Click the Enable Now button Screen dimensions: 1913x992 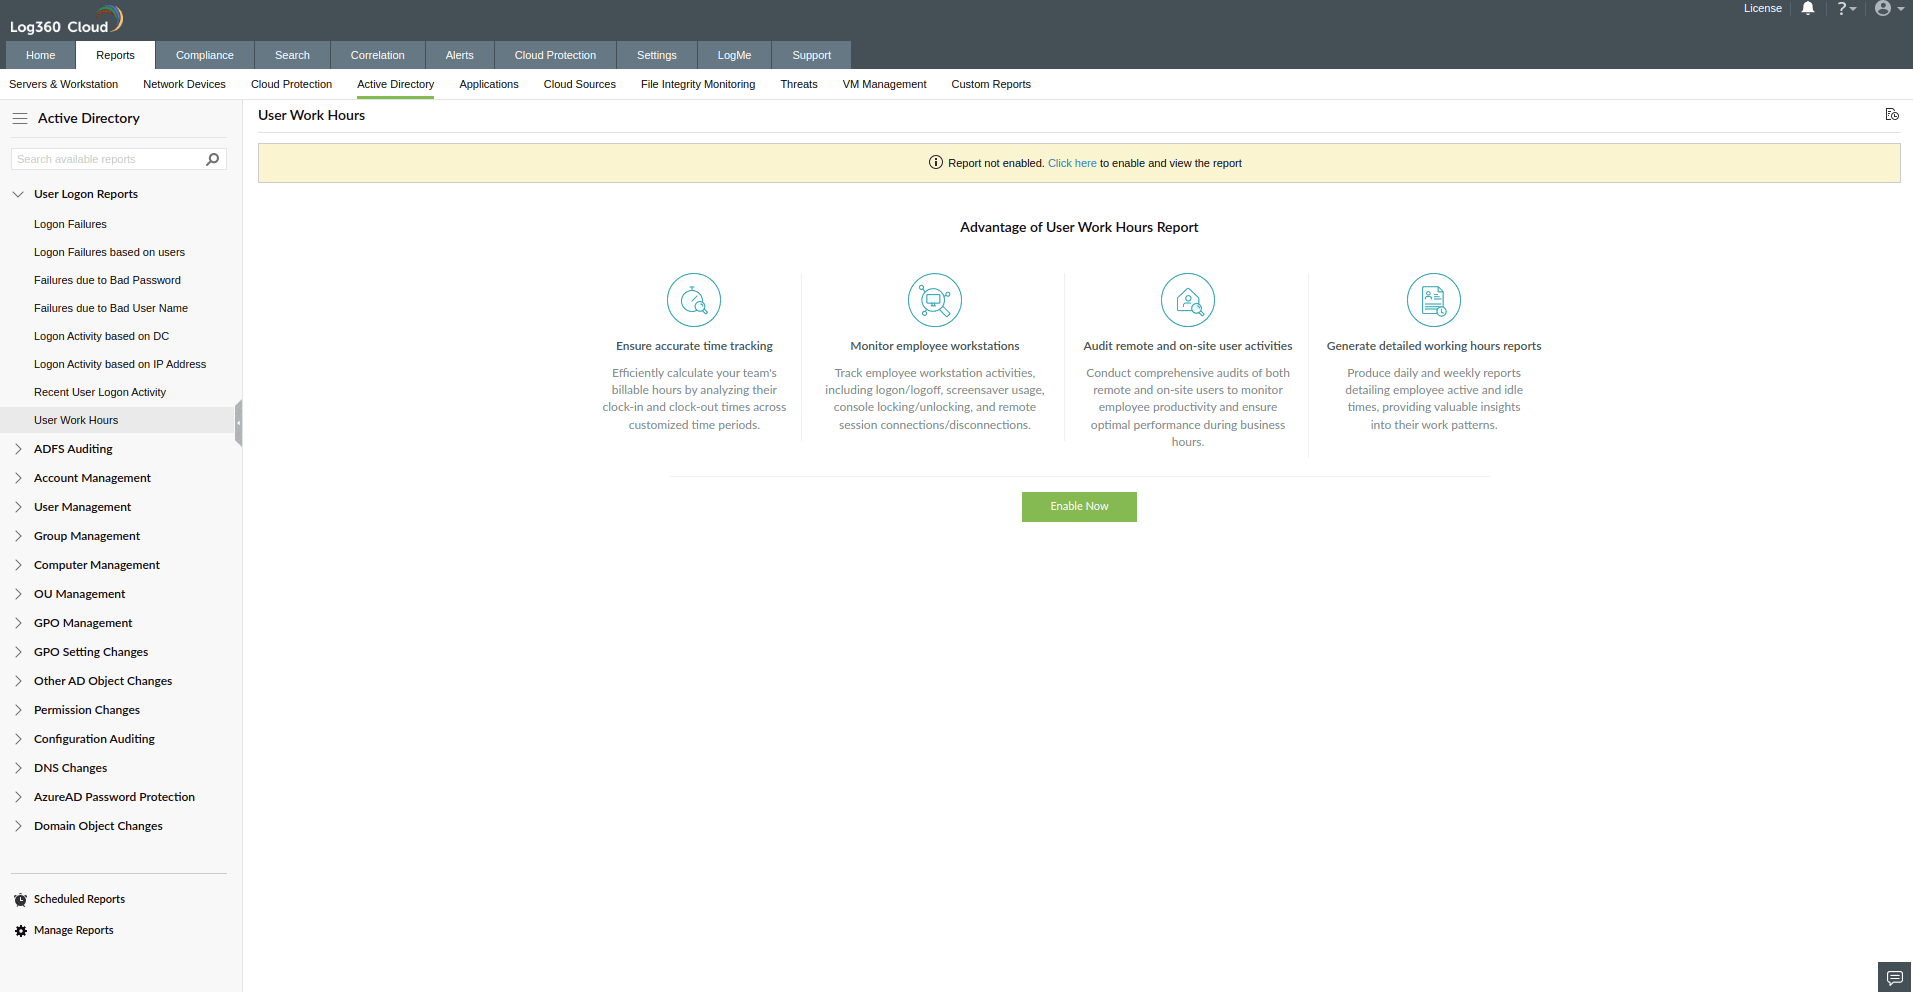pyautogui.click(x=1079, y=506)
